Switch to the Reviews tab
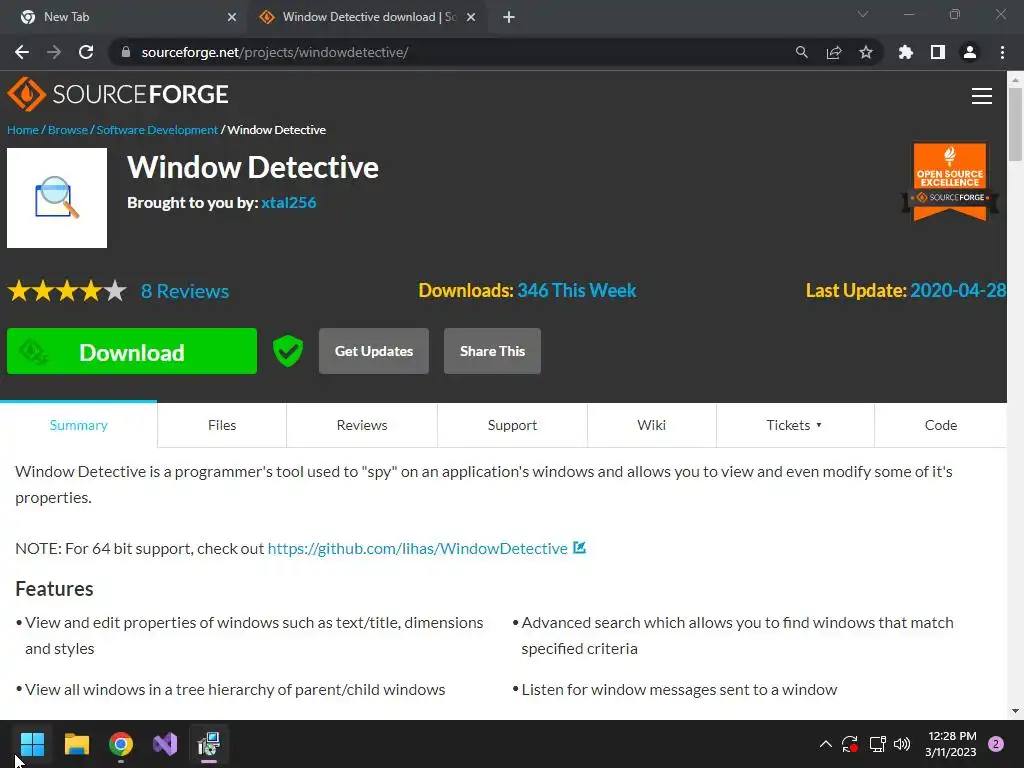The height and width of the screenshot is (768, 1024). (362, 425)
